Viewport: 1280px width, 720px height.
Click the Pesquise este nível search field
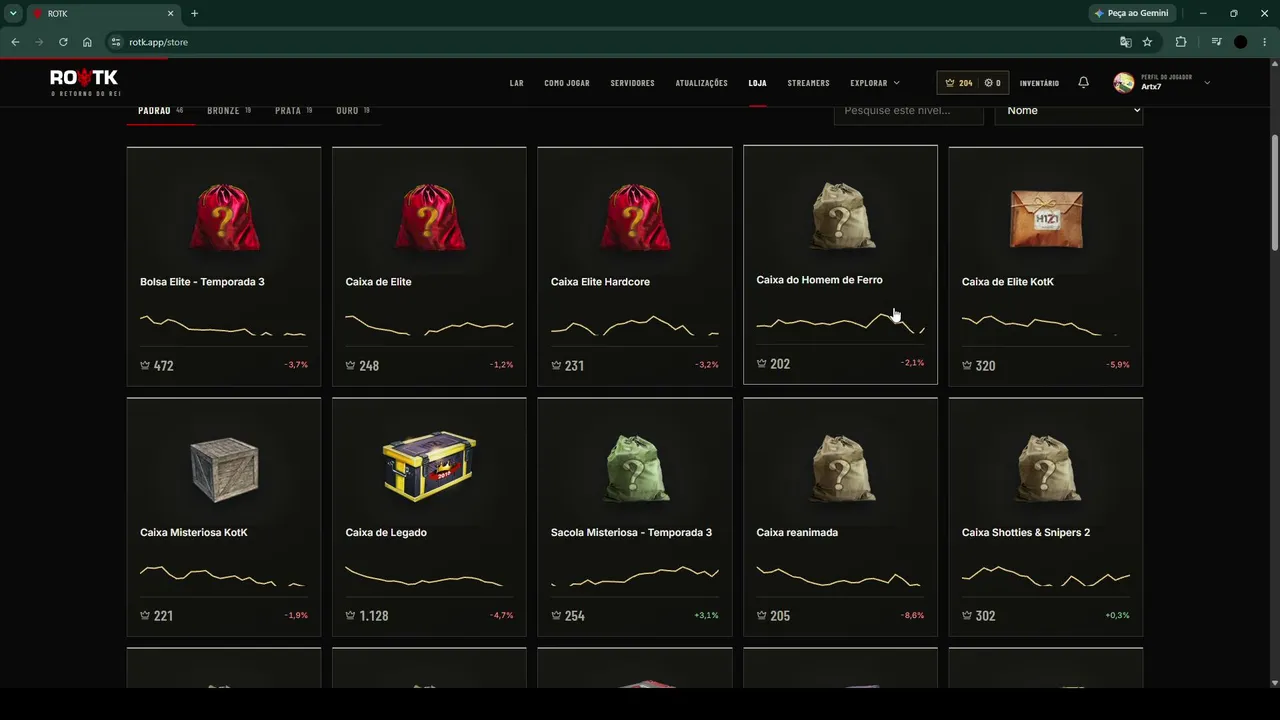(909, 111)
